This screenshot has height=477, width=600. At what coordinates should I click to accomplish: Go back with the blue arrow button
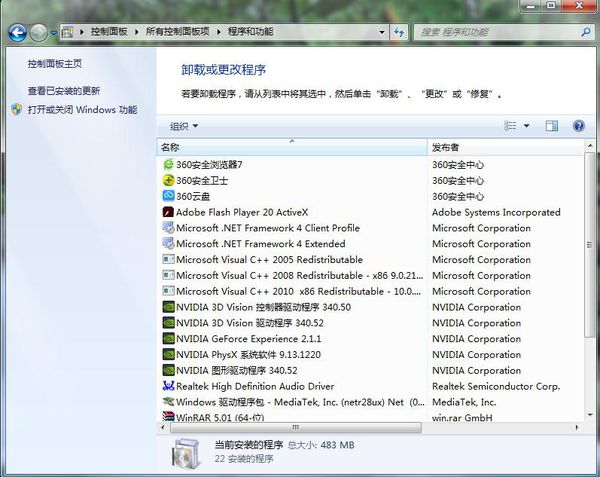(17, 33)
